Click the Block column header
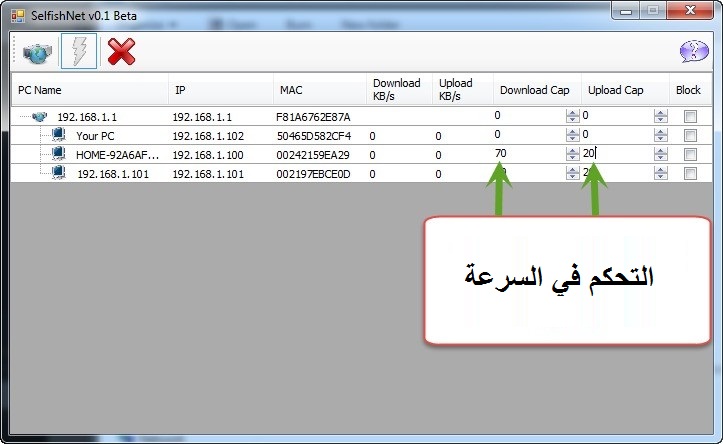Viewport: 723px width, 444px height. (x=688, y=90)
